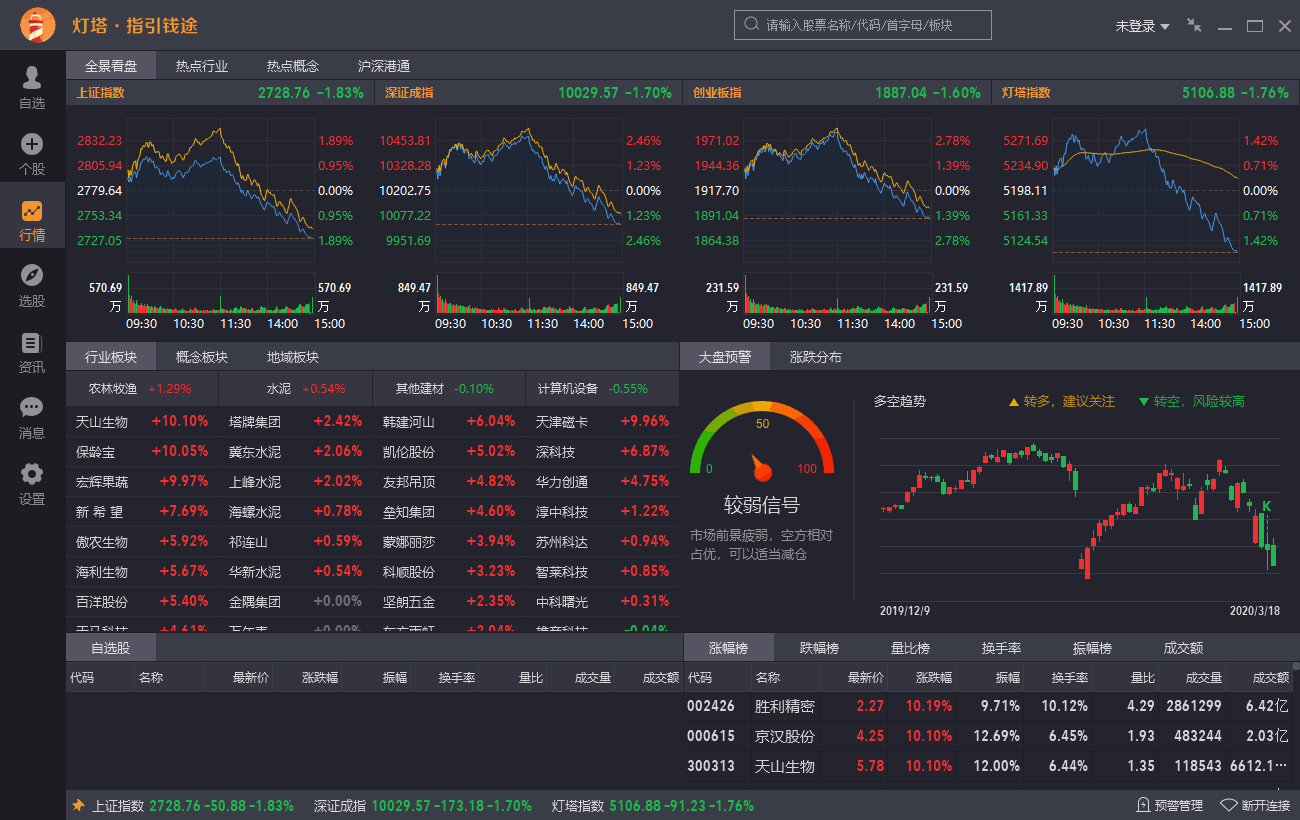Click the pin icon in status bar
Image resolution: width=1300 pixels, height=820 pixels.
click(x=78, y=805)
